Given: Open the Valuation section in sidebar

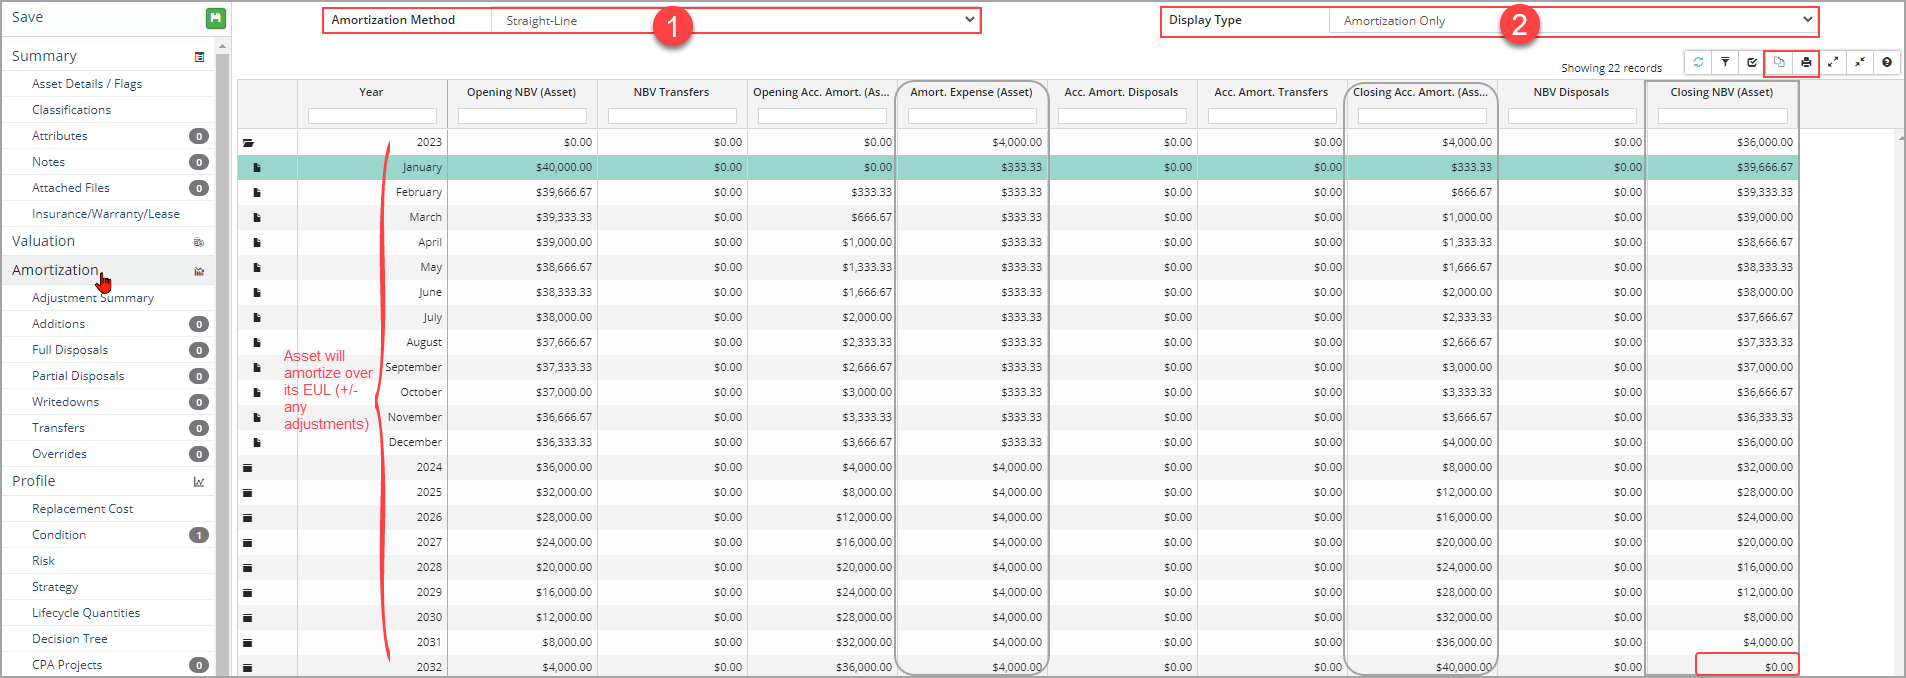Looking at the screenshot, I should (43, 241).
